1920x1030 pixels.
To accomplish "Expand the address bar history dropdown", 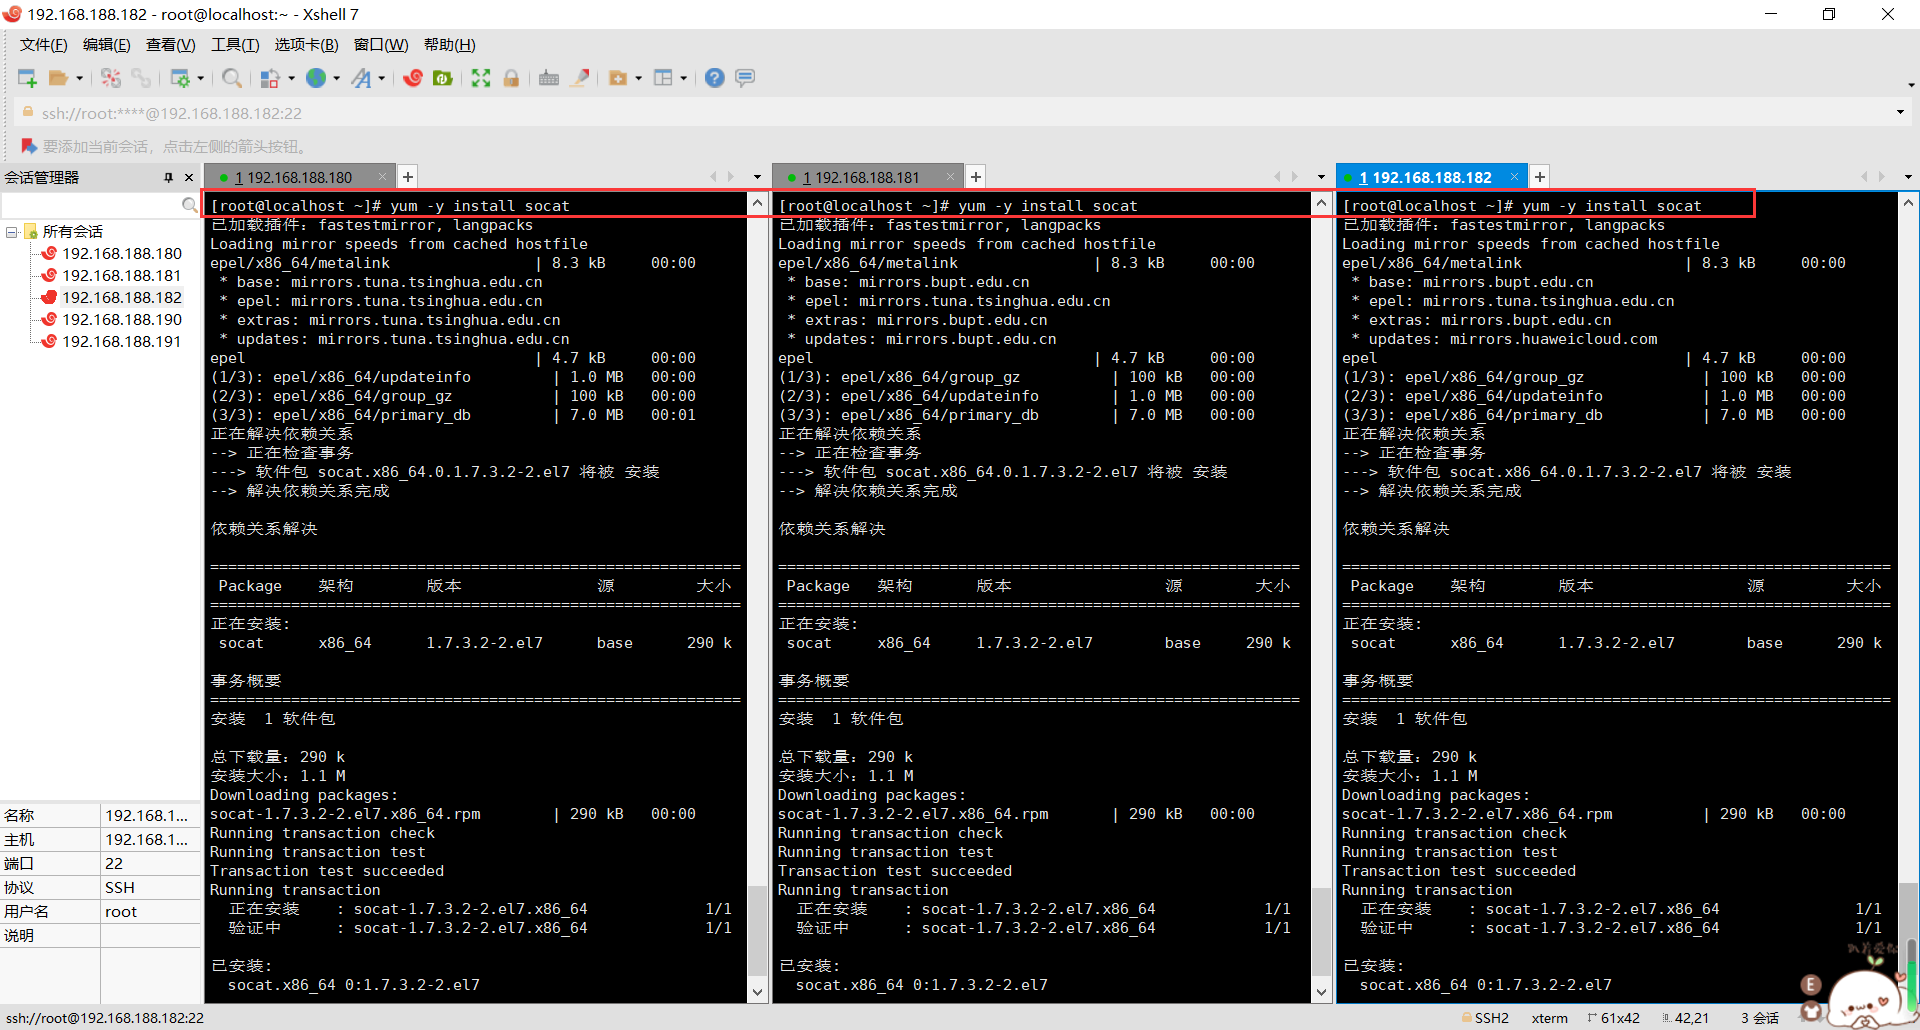I will [1900, 112].
